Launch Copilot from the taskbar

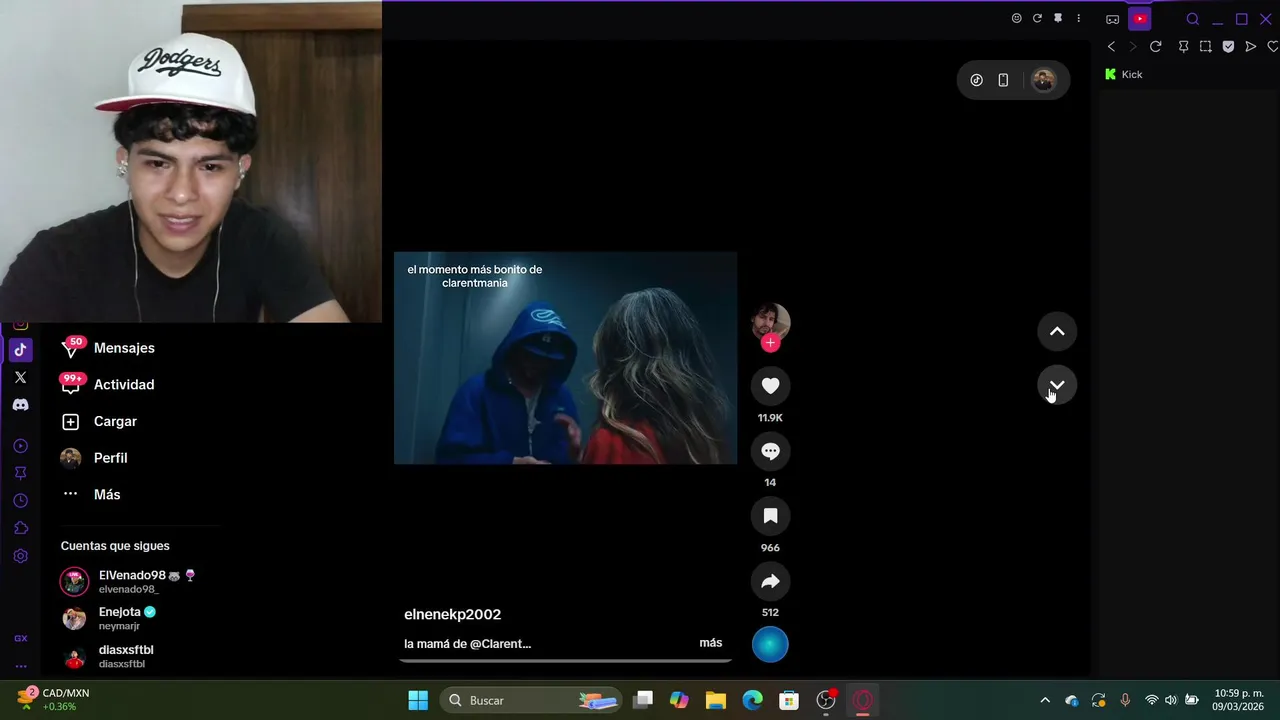[679, 700]
